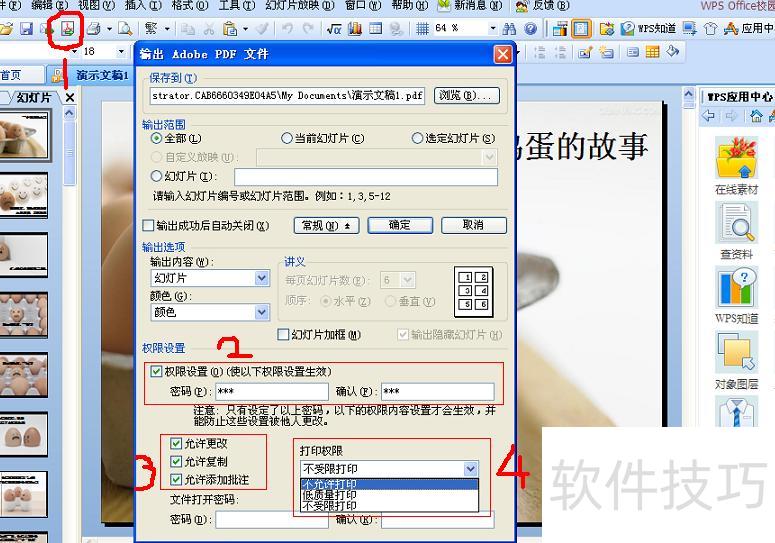Open 对象图层 in the right panel
Image resolution: width=775 pixels, height=543 pixels.
[736, 361]
